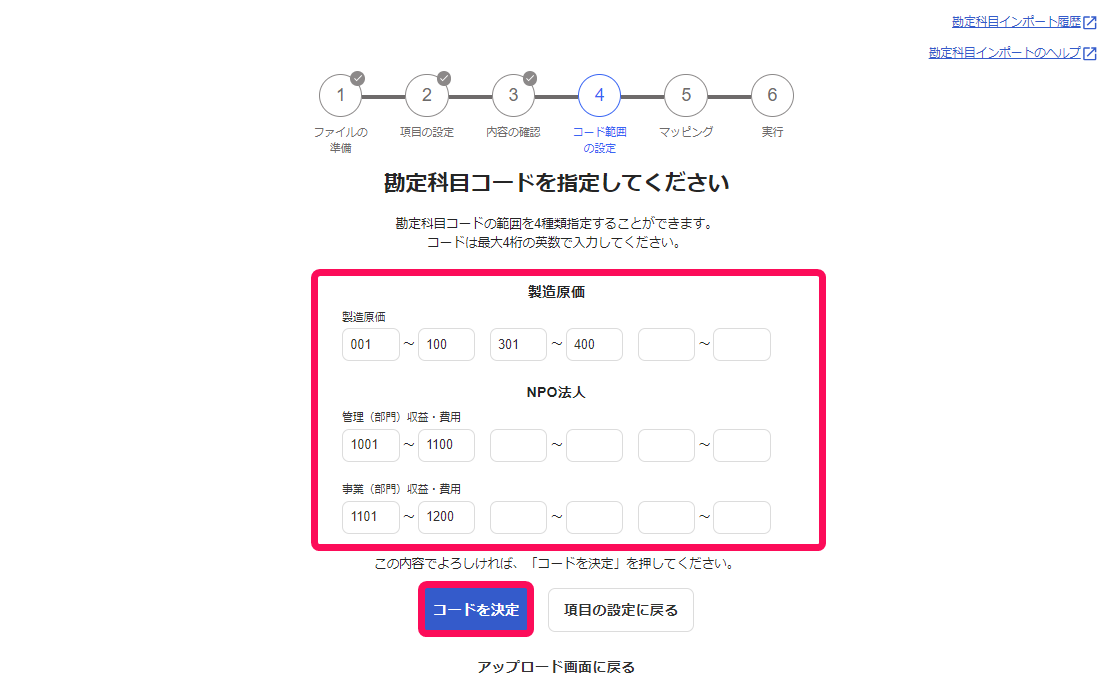Click the コードを決定 button

[476, 610]
